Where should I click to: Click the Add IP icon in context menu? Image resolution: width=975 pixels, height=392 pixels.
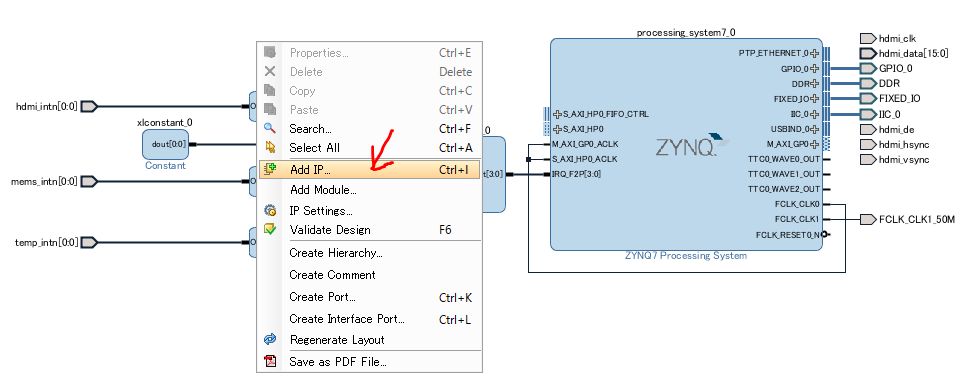(270, 169)
